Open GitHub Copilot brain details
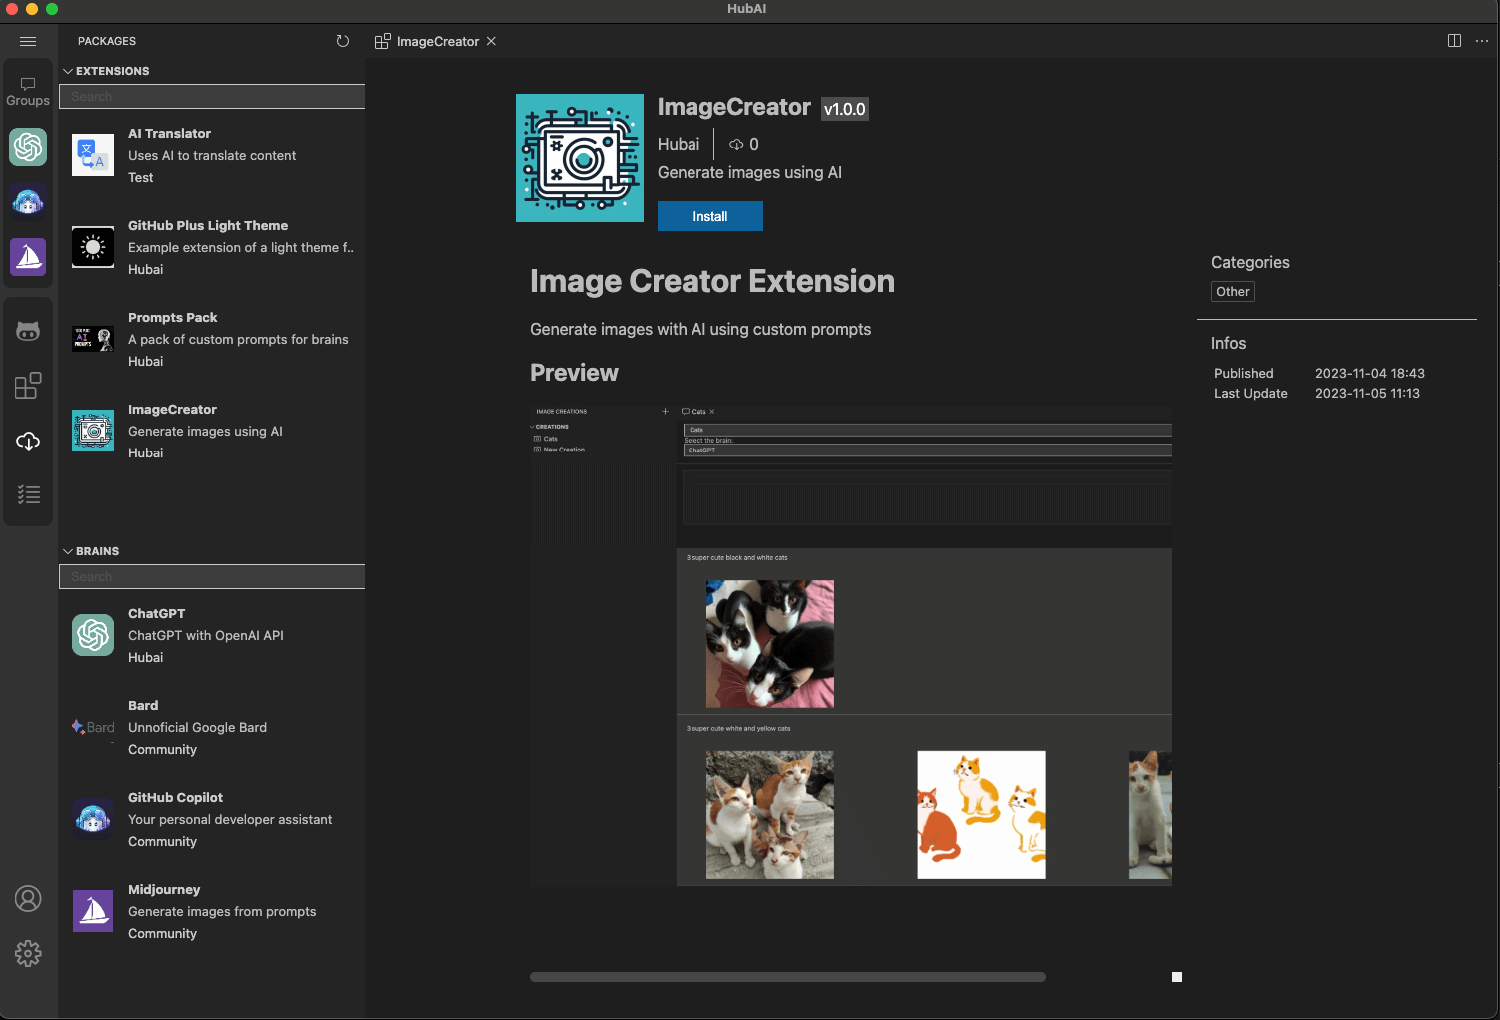The width and height of the screenshot is (1500, 1020). (x=212, y=819)
